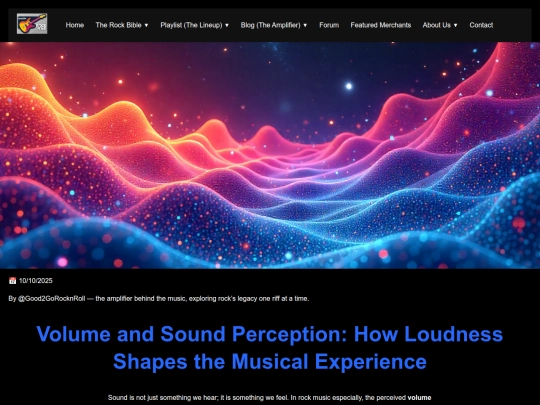The image size is (540, 405).
Task: Open the Home menu link
Action: (75, 25)
